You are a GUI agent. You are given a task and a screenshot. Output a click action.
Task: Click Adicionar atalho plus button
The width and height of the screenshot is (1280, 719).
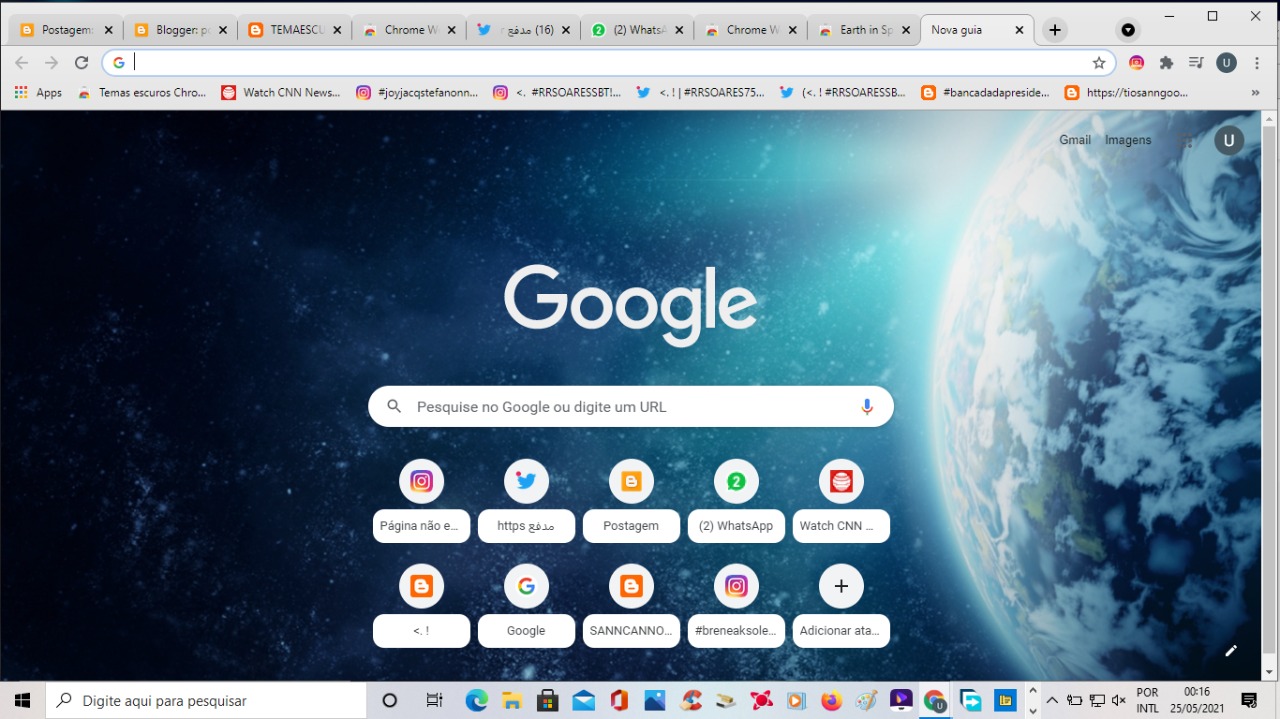(841, 606)
